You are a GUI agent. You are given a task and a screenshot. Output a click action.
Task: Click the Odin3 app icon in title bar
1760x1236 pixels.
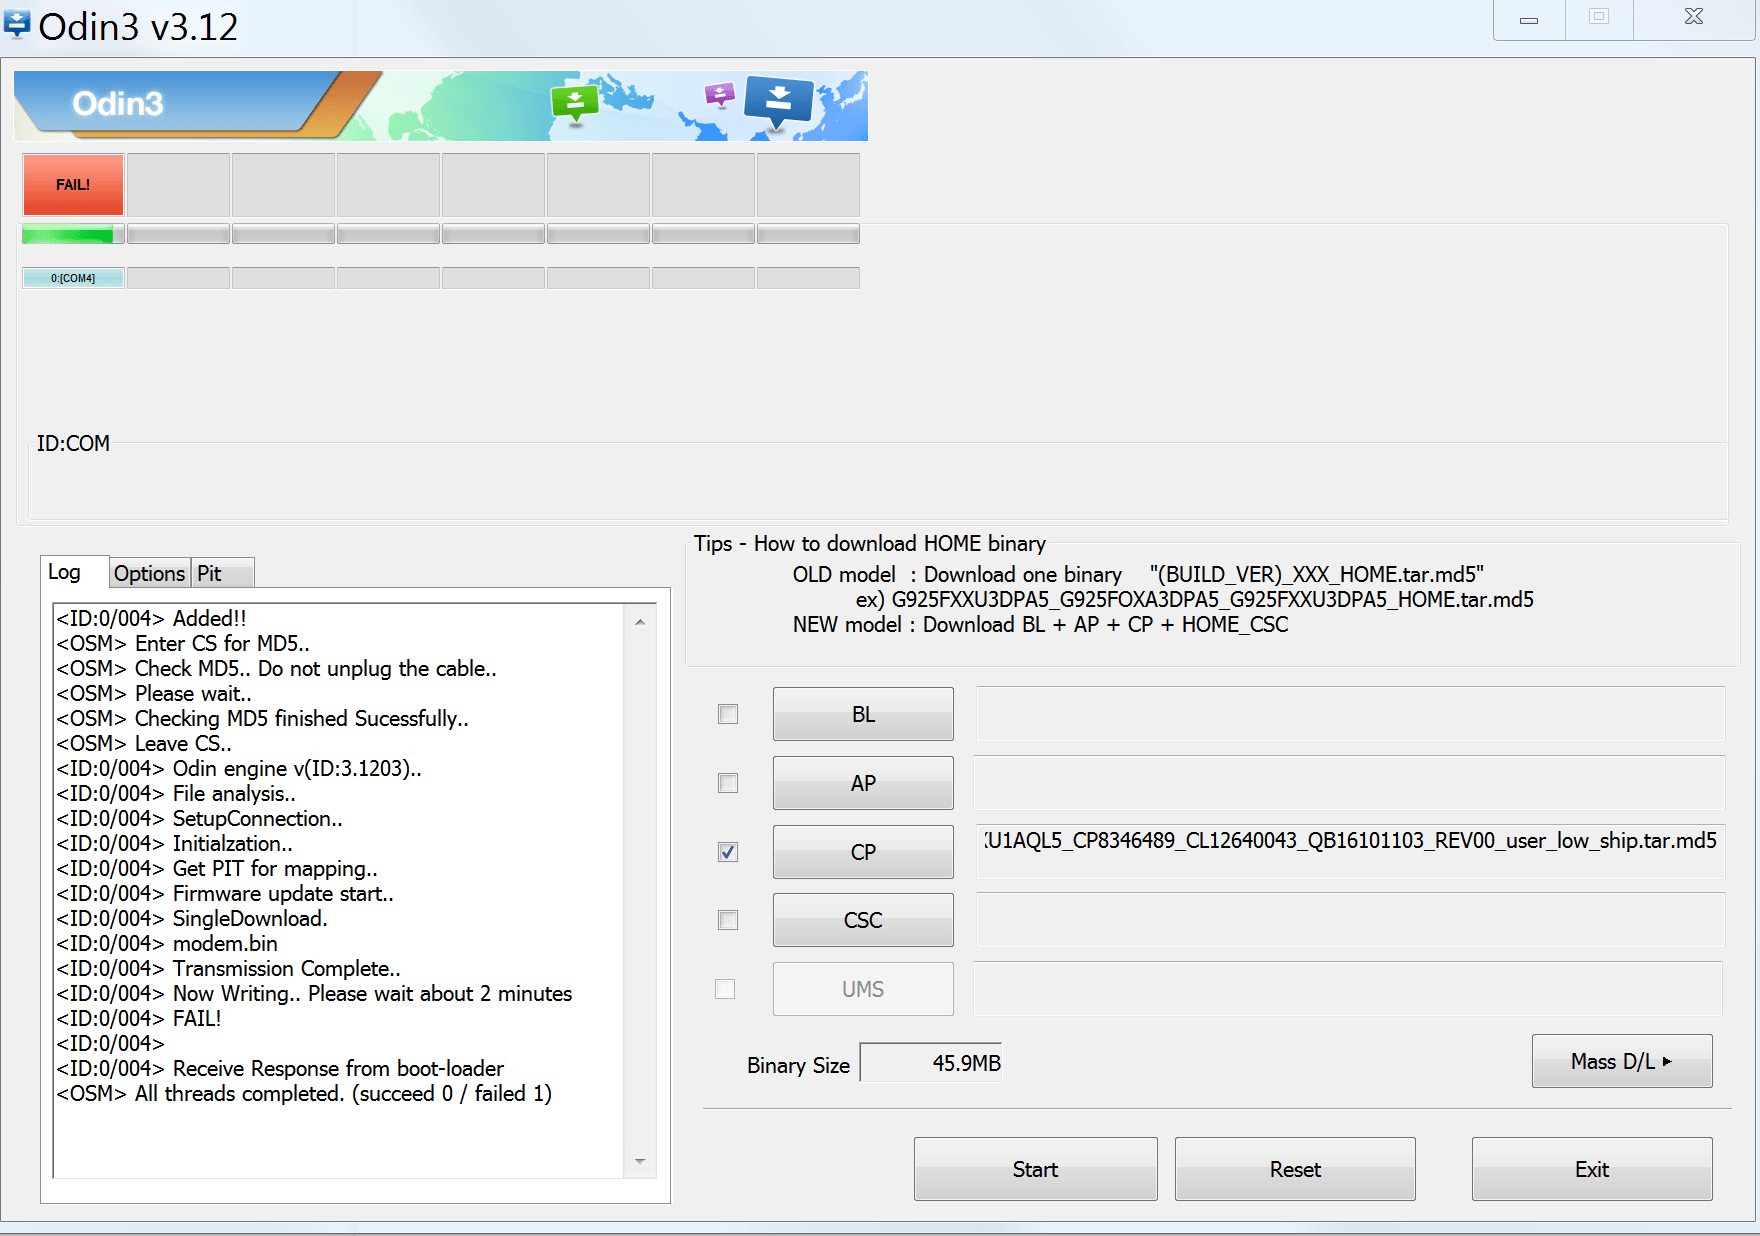17,24
